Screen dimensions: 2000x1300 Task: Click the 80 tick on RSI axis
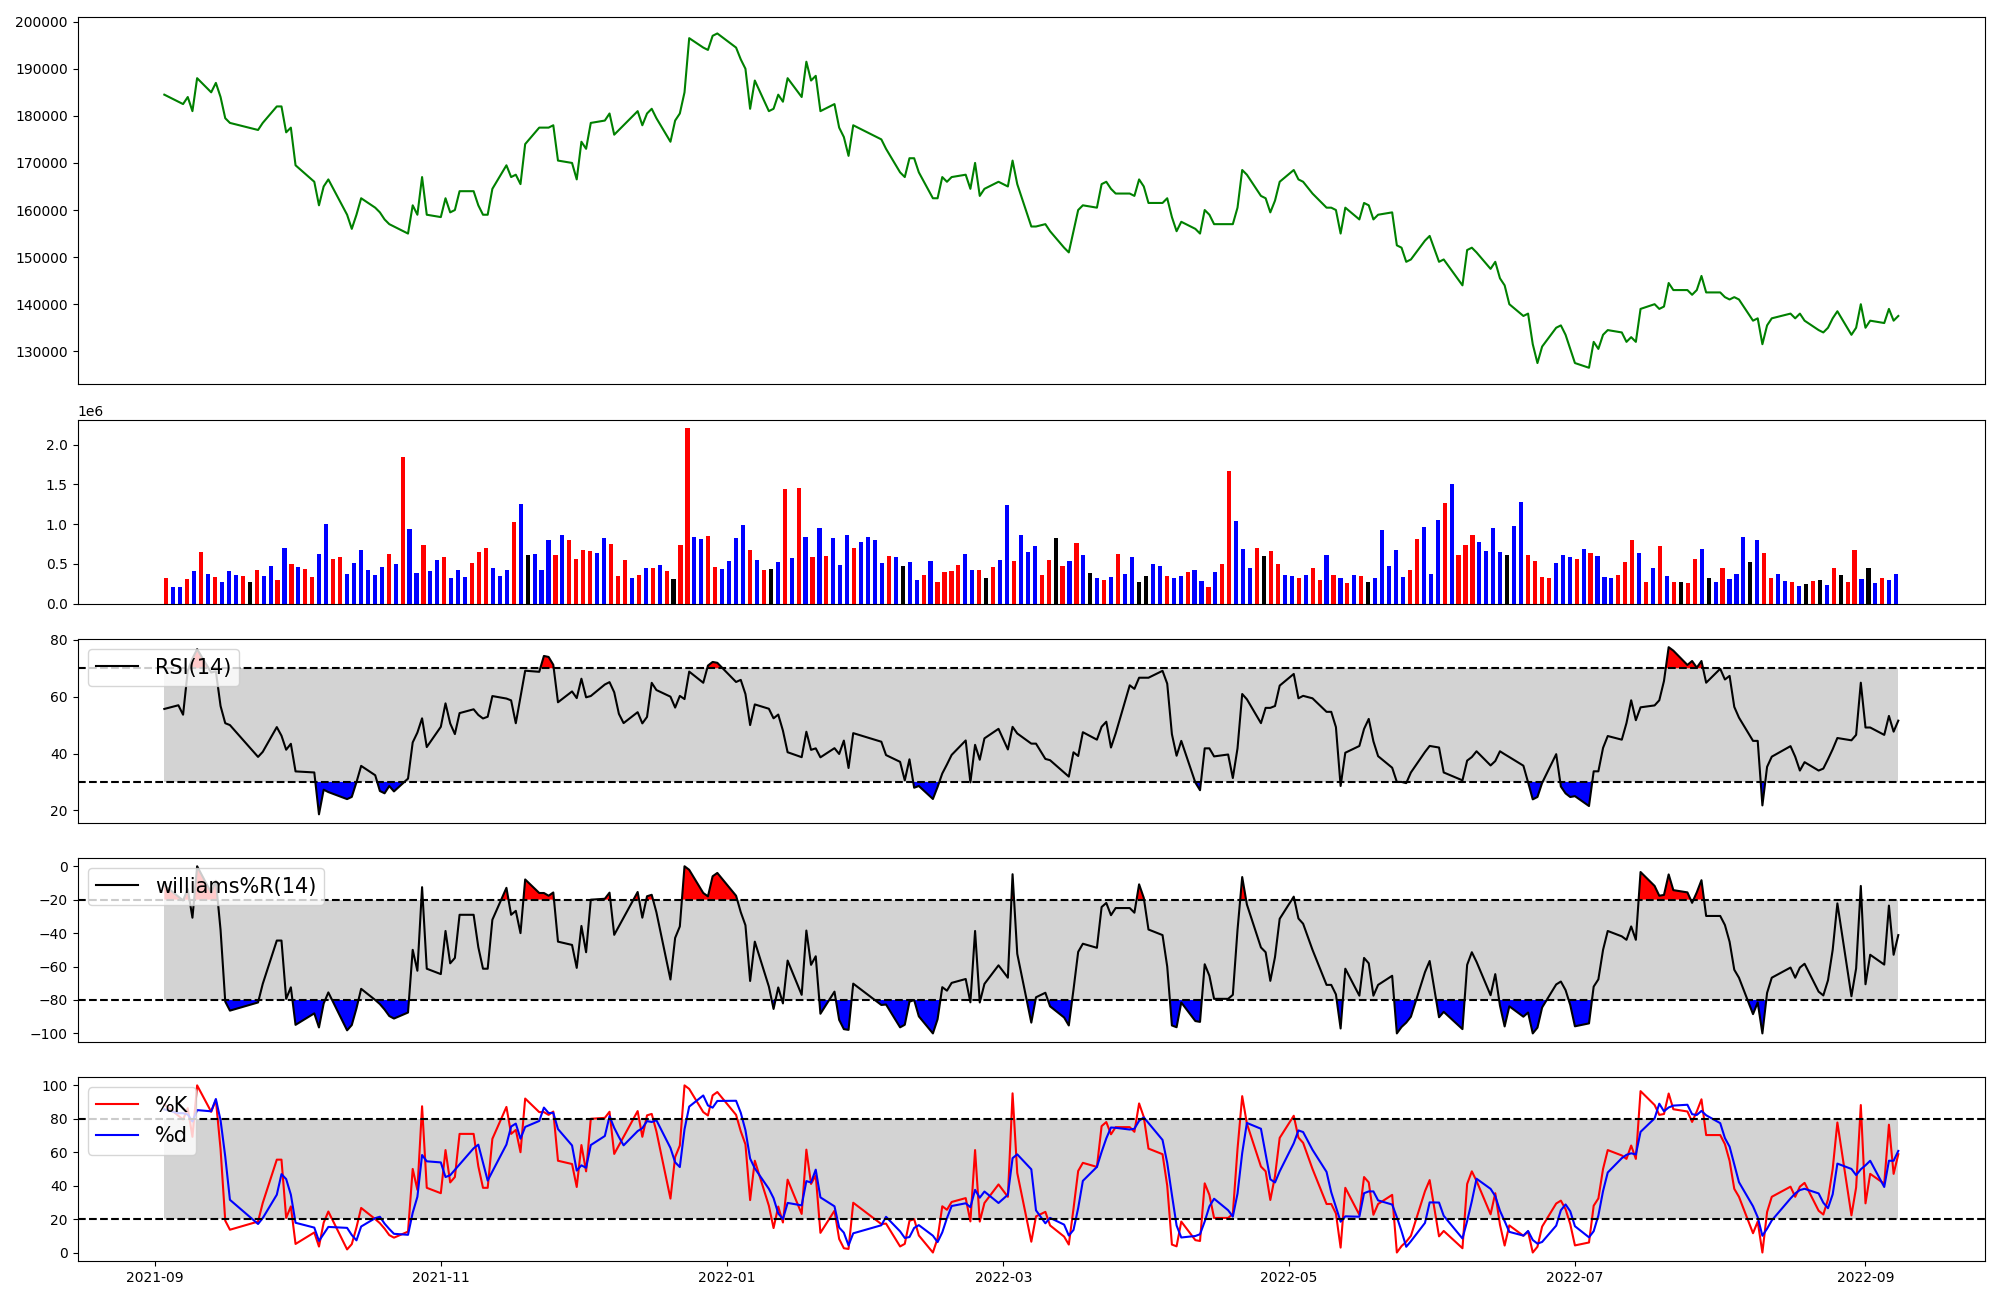[59, 640]
